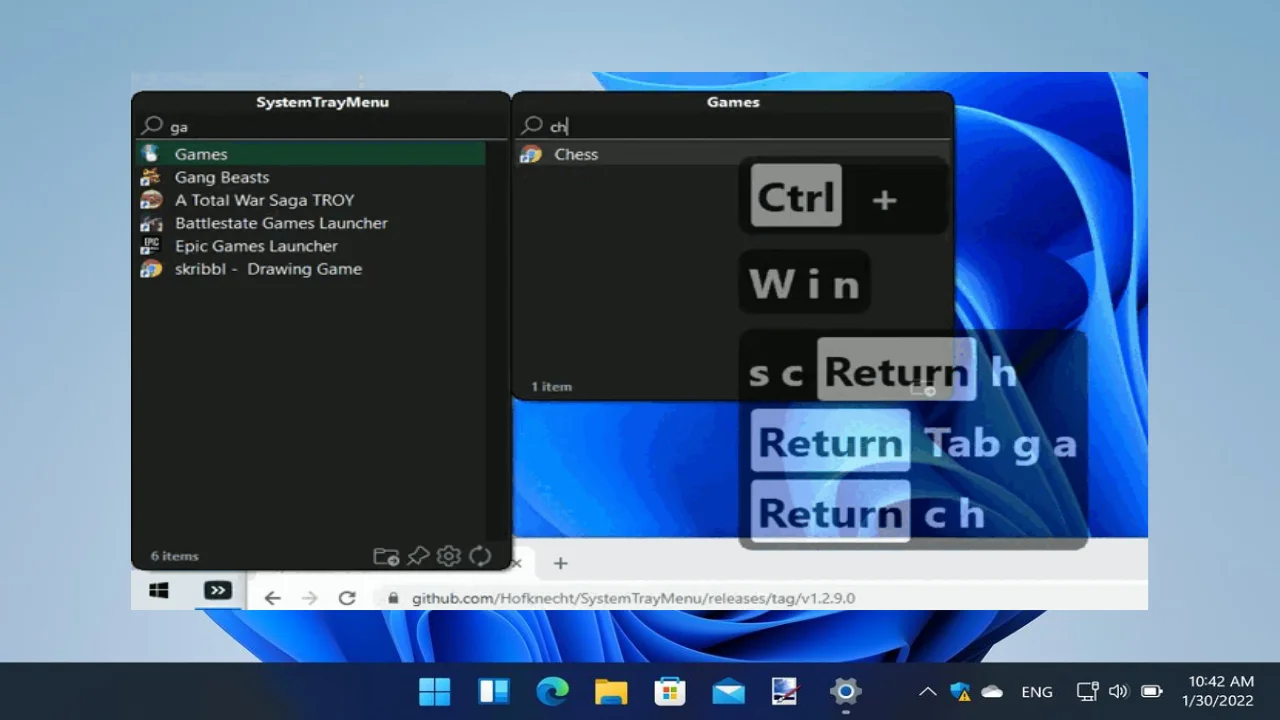The width and height of the screenshot is (1280, 720).
Task: Pin the SystemTrayMenu window open
Action: [418, 556]
